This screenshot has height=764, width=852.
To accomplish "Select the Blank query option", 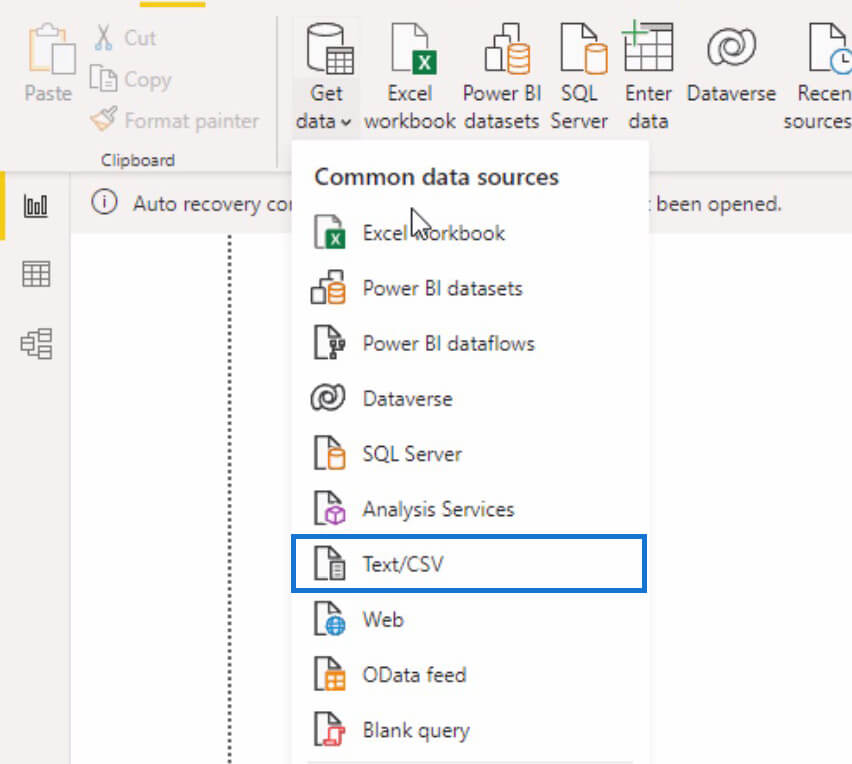I will coord(469,730).
